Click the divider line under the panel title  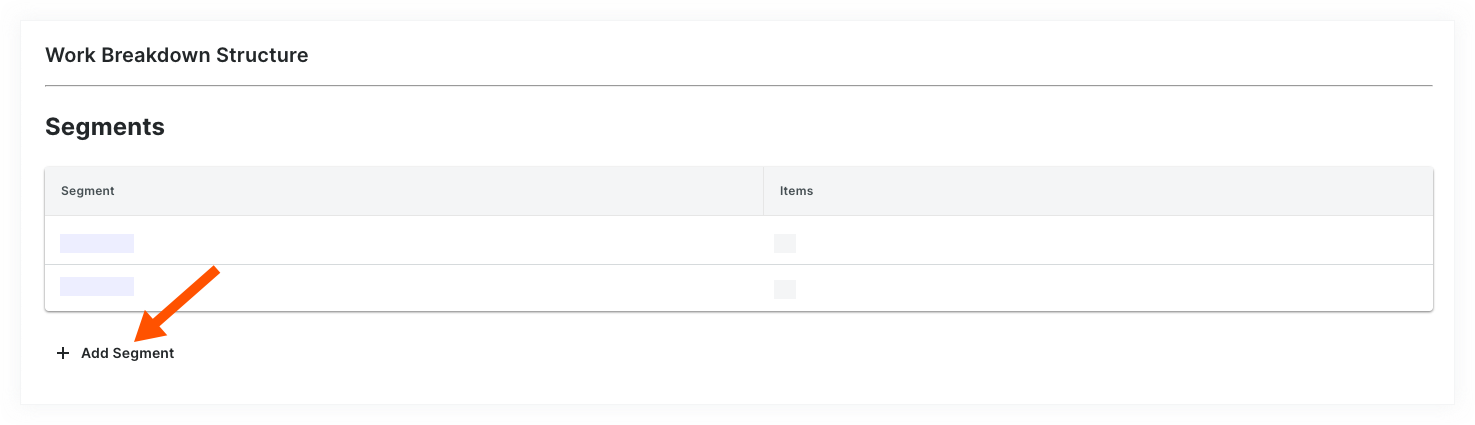click(738, 86)
